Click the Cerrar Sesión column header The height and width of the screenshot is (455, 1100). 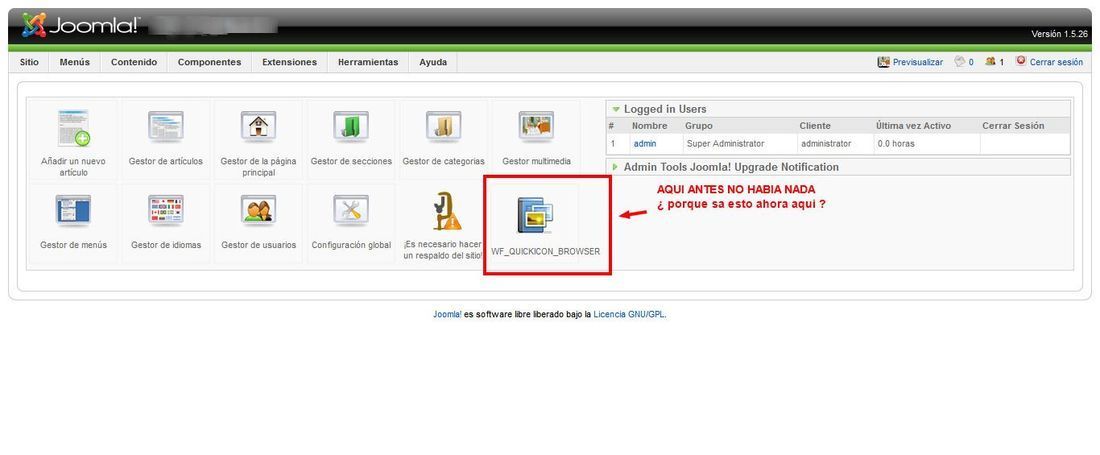tap(1013, 126)
